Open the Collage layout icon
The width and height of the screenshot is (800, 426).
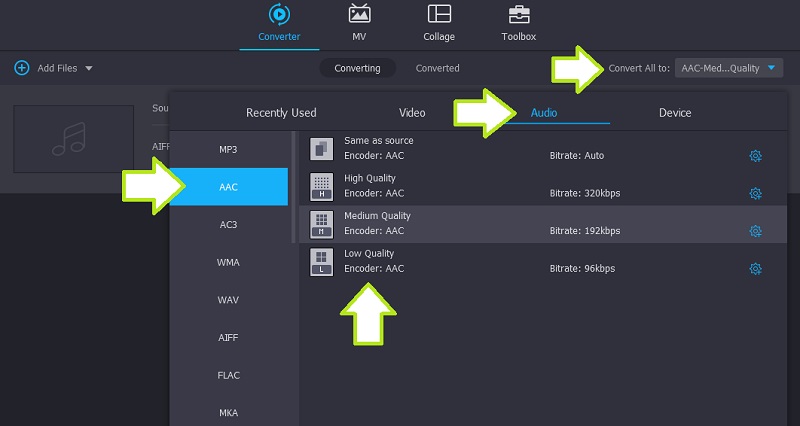click(x=438, y=14)
